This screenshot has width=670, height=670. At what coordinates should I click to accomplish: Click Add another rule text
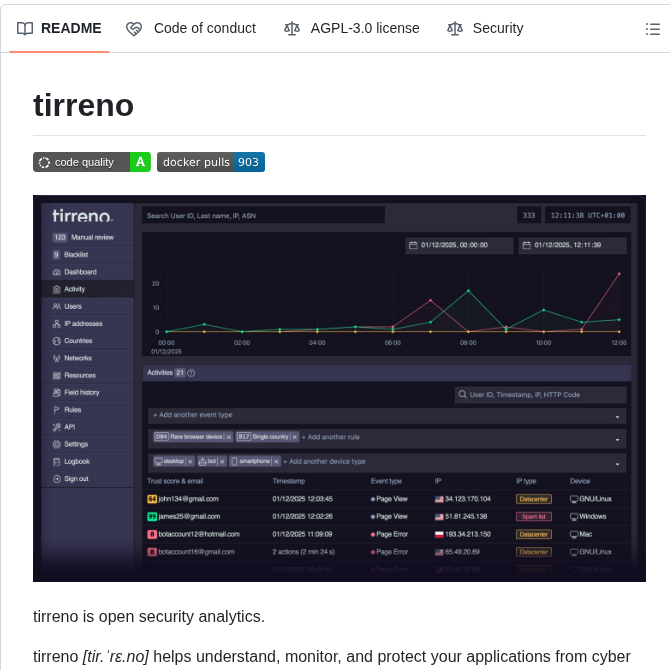click(x=331, y=437)
